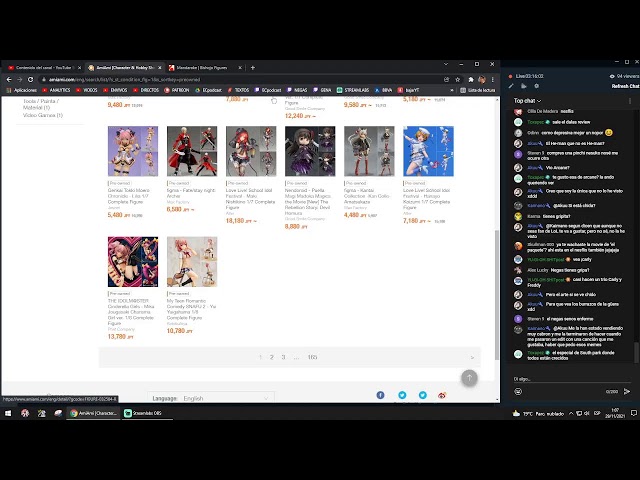The image size is (640, 480).
Task: Open chat options three-dot menu
Action: (x=630, y=100)
